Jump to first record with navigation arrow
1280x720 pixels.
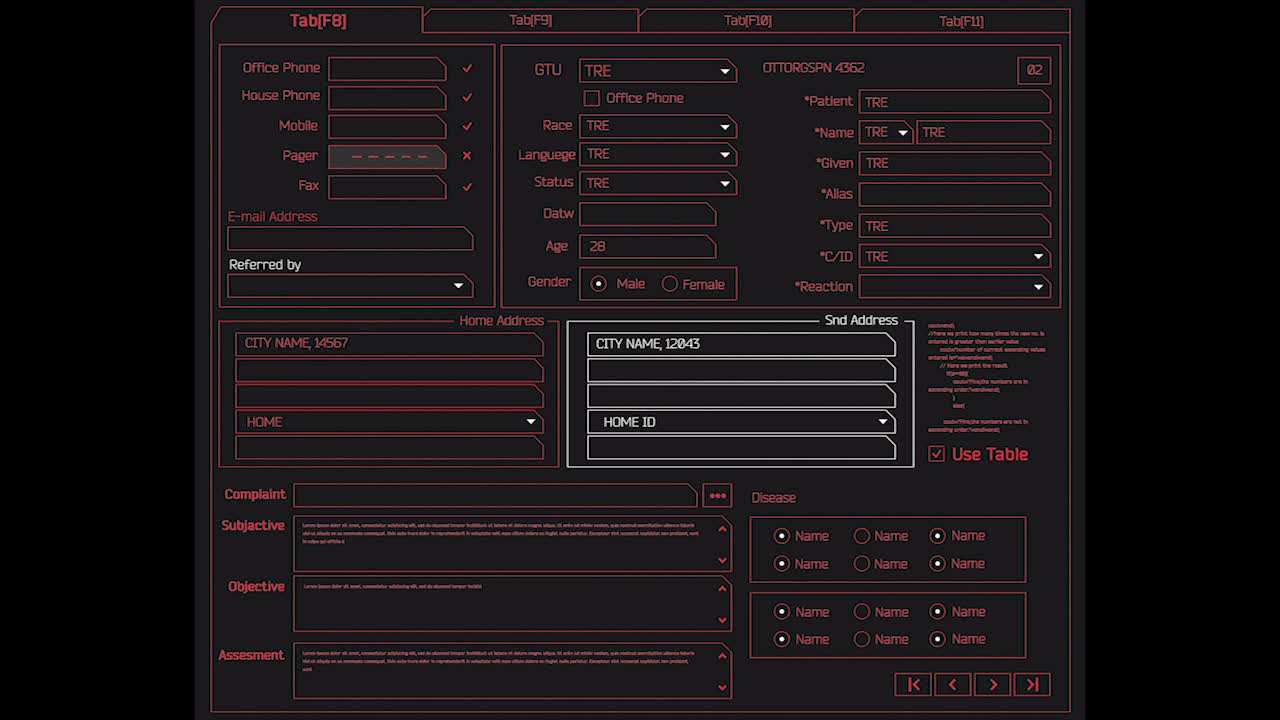[x=913, y=684]
